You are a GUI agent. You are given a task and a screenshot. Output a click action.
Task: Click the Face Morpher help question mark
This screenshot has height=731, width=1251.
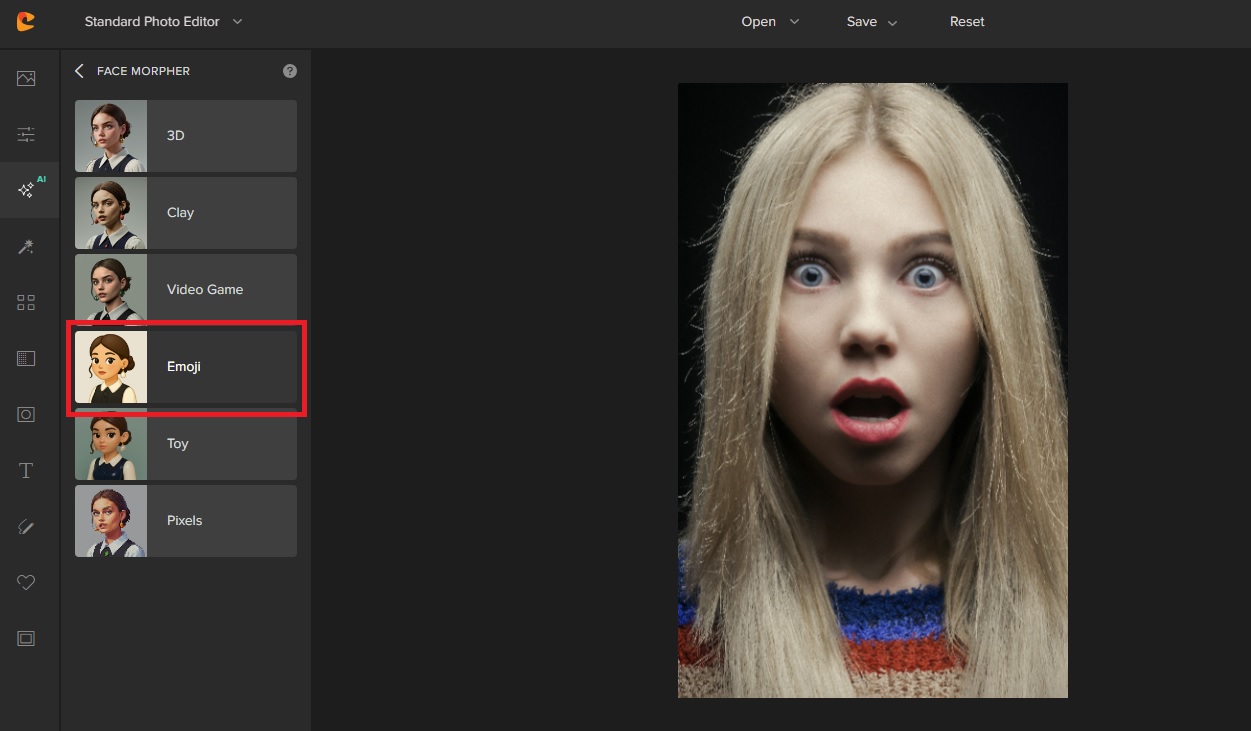290,71
